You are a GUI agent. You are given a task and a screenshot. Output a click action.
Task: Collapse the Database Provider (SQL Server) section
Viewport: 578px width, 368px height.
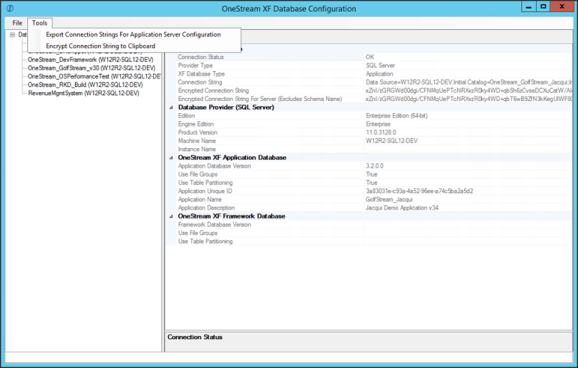171,107
